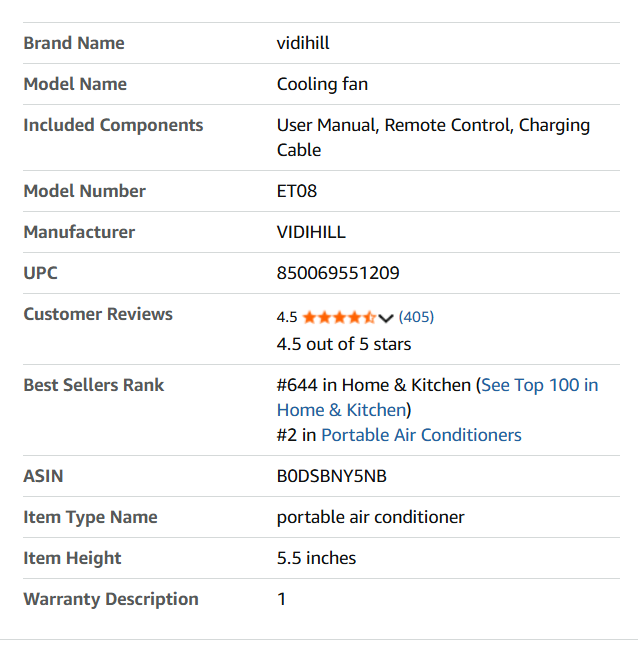This screenshot has width=638, height=657.
Task: Click the Customer Reviews row label
Action: [x=98, y=314]
